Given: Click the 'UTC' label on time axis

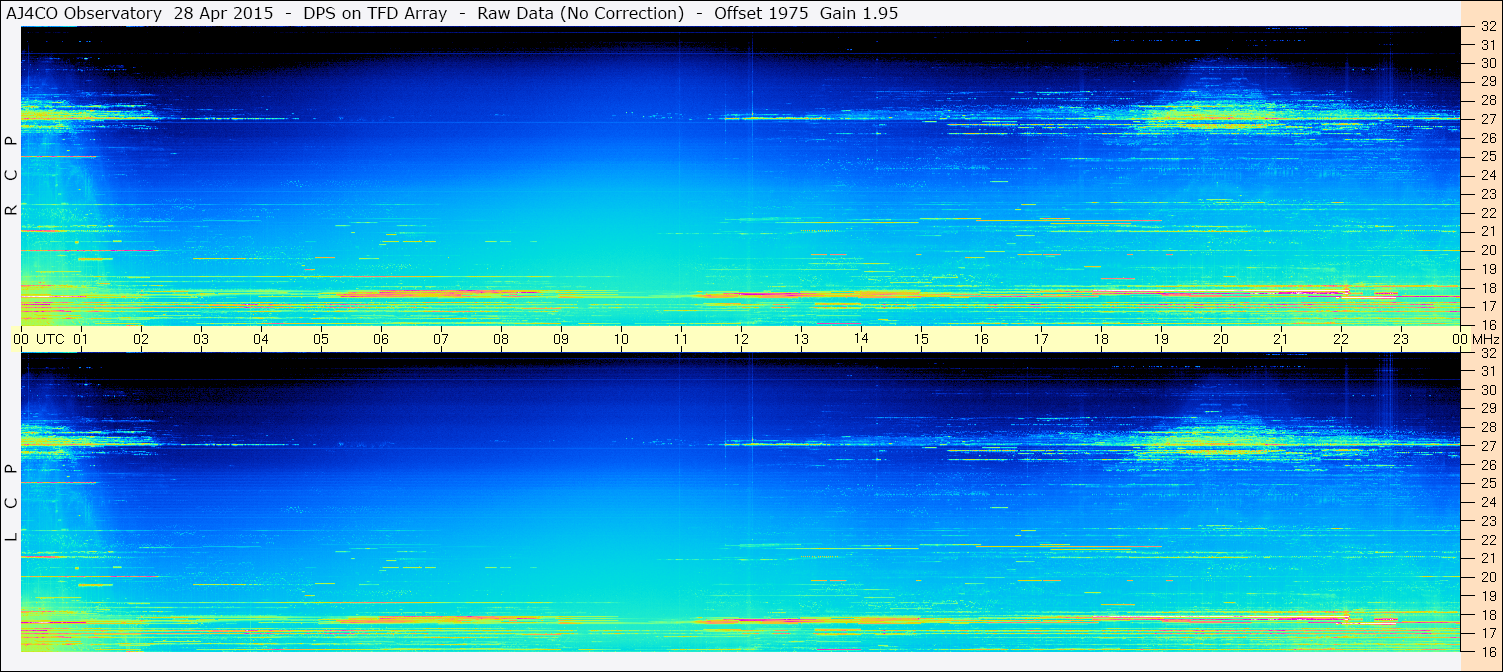Looking at the screenshot, I should 50,339.
